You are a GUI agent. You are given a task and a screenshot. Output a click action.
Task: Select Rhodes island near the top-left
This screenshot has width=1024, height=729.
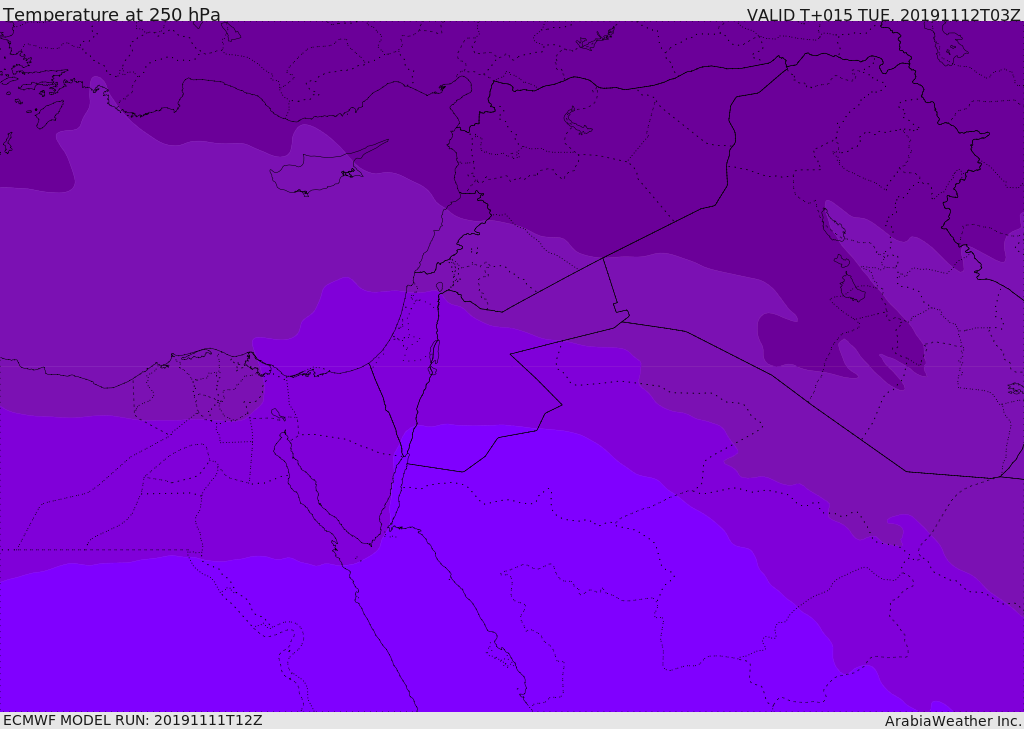pos(47,113)
